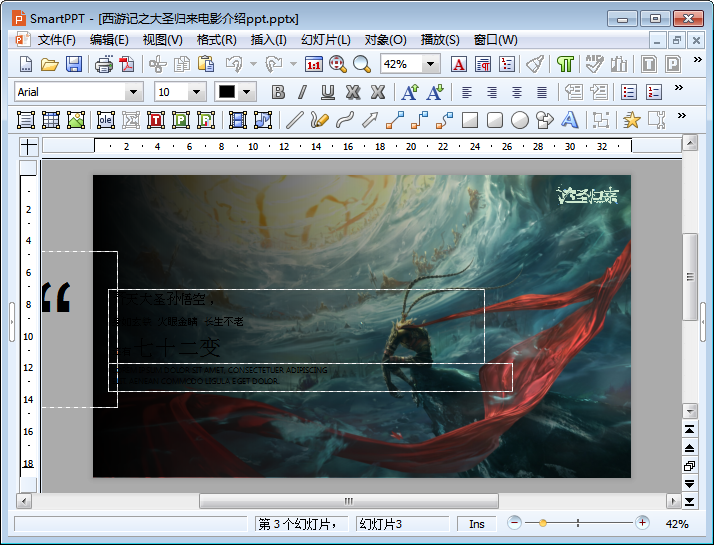This screenshot has height=545, width=714.
Task: Click the yellow star icon in object toolbar
Action: pos(632,120)
